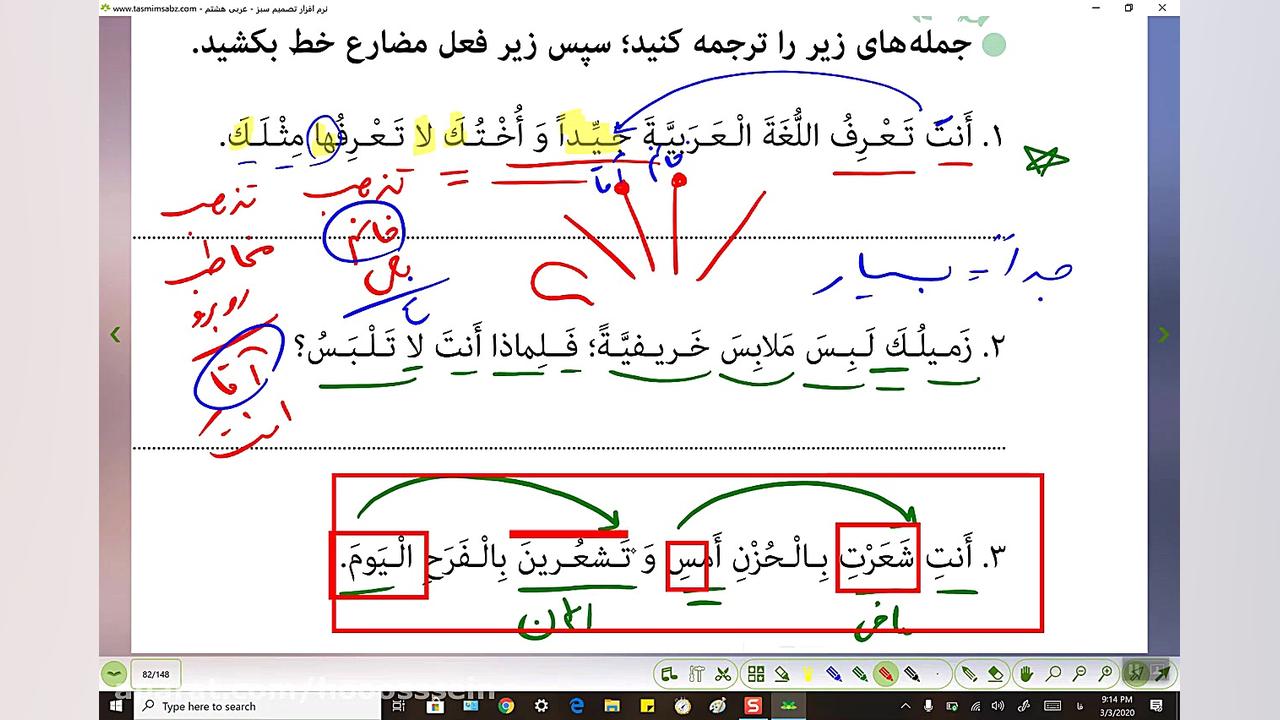
Task: Click the right page-navigation chevron
Action: tap(1163, 335)
